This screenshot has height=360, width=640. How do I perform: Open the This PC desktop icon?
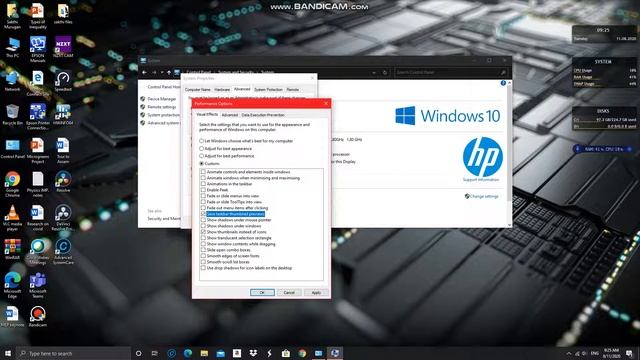pos(12,47)
